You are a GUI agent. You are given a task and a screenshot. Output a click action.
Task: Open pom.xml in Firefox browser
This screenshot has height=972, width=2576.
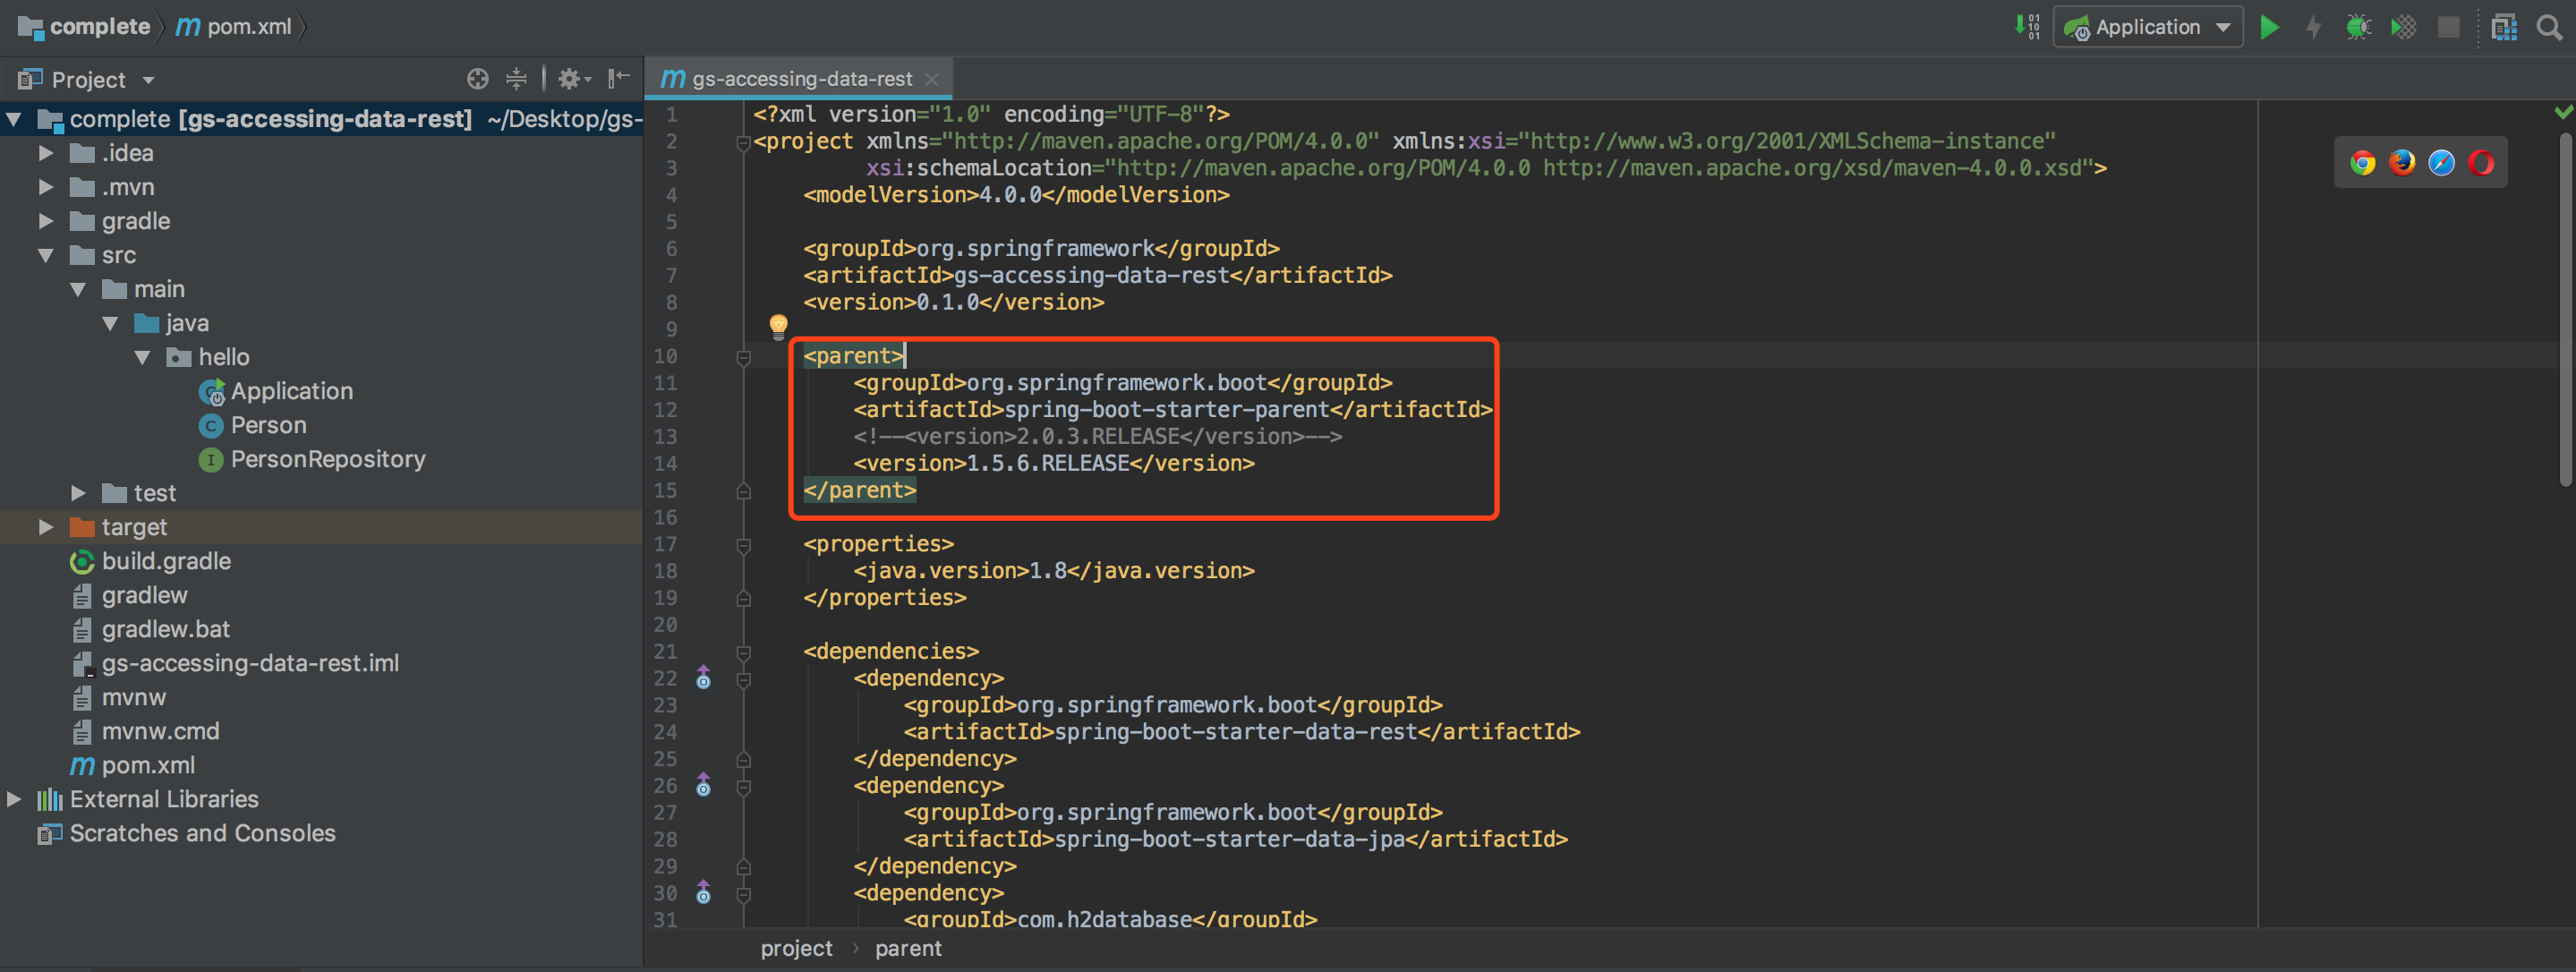pyautogui.click(x=2402, y=162)
